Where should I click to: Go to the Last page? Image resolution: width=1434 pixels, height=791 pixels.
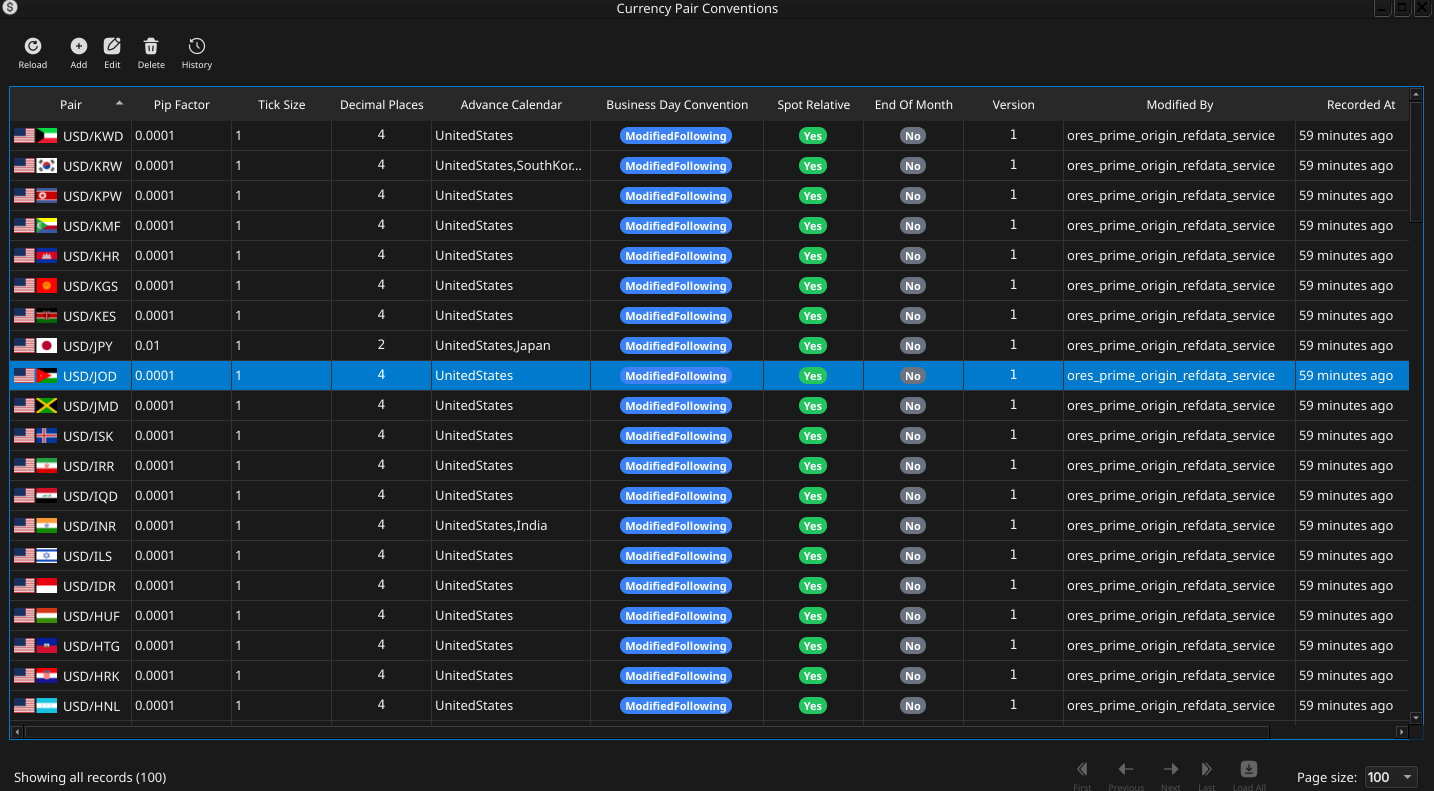(1207, 775)
